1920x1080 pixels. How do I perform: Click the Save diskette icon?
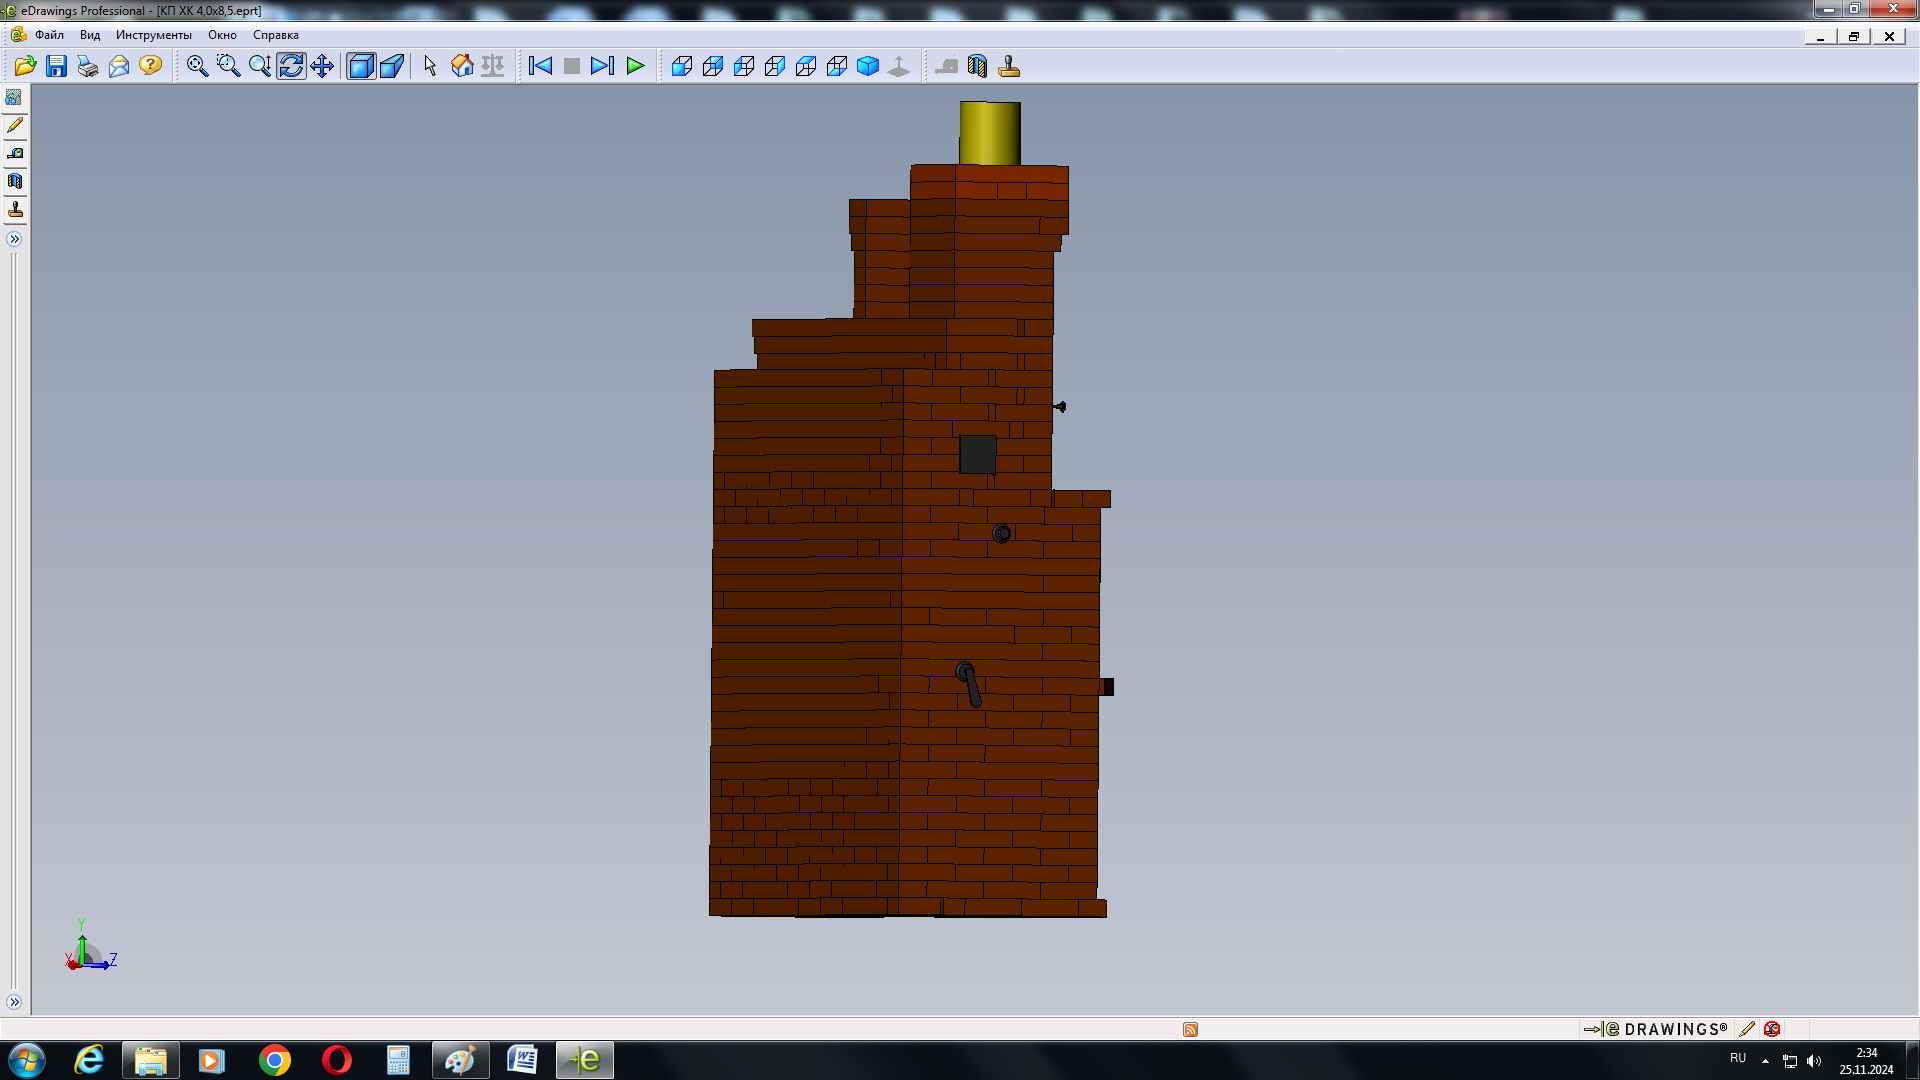(x=57, y=66)
